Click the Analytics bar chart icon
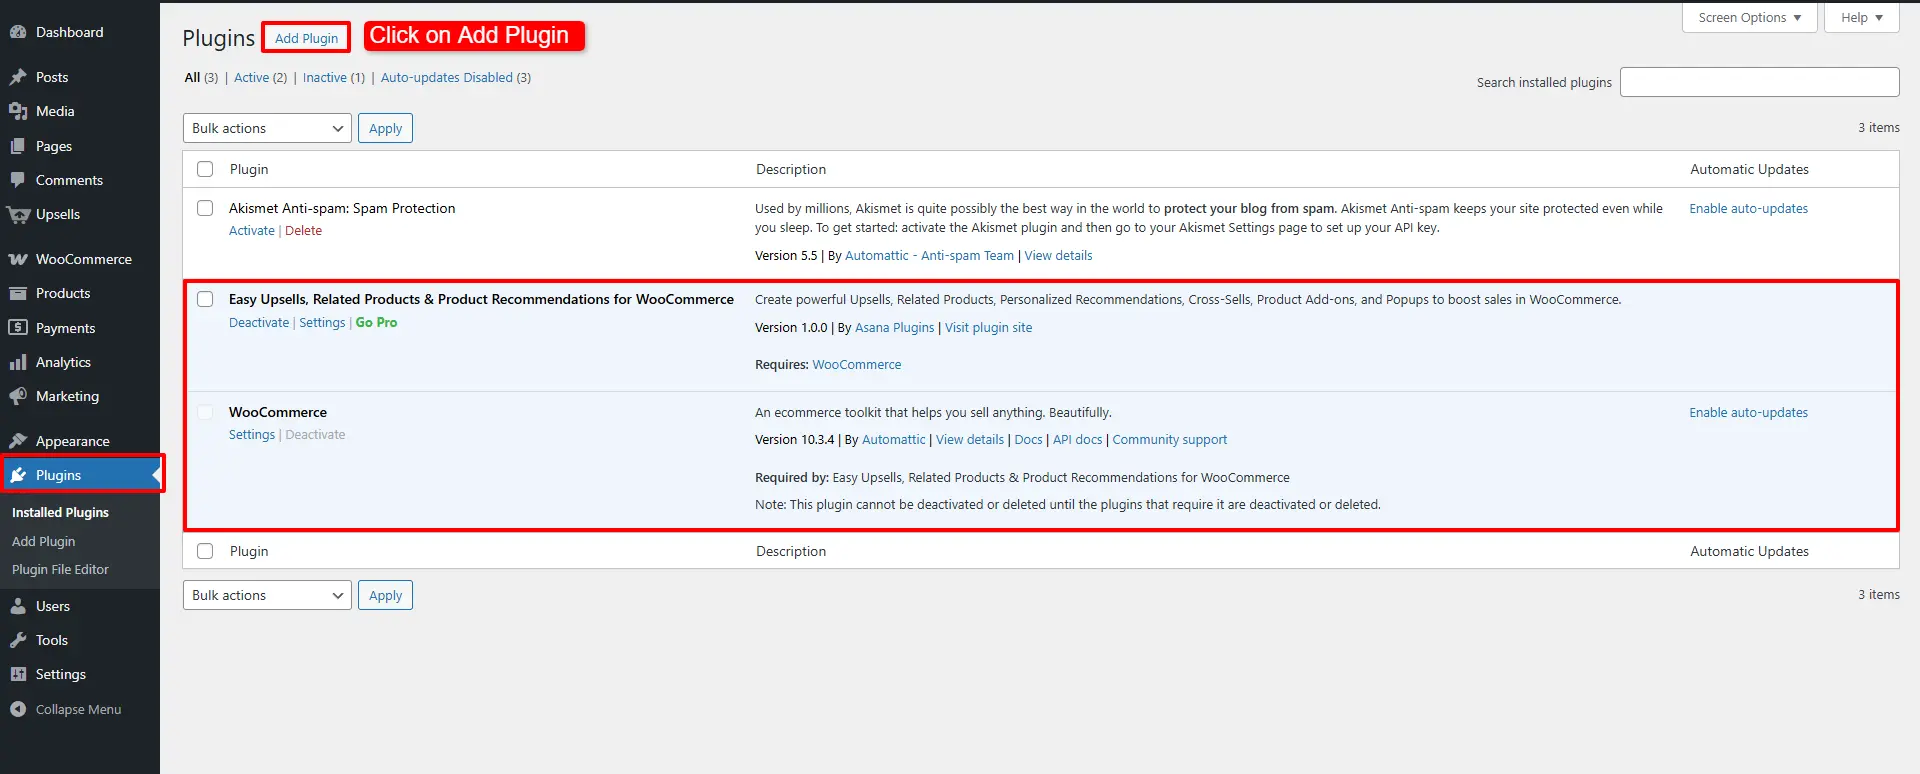The width and height of the screenshot is (1920, 774). point(18,362)
